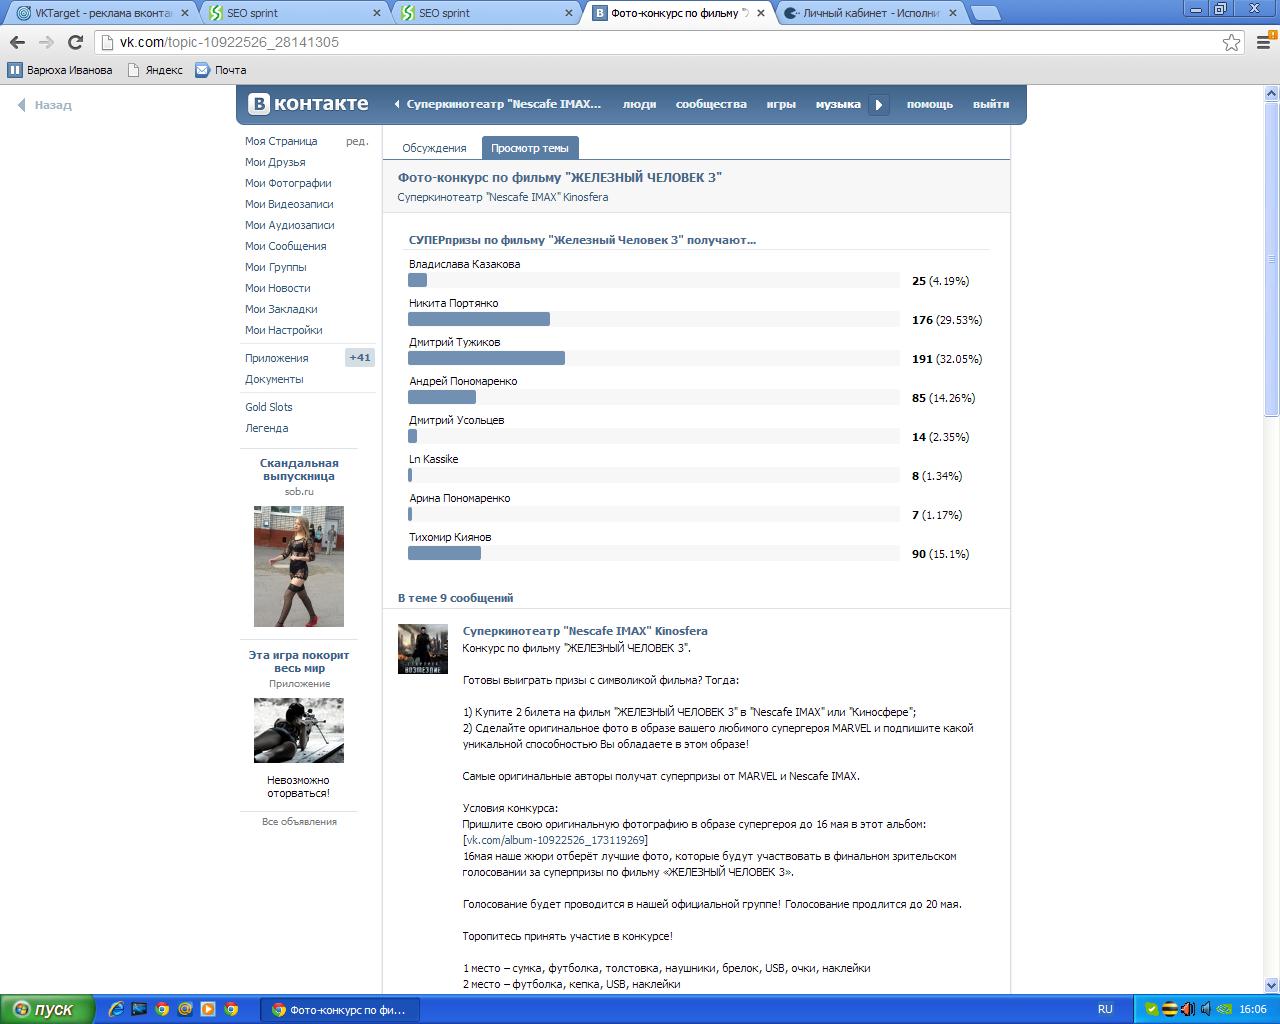Image resolution: width=1280 pixels, height=1024 pixels.
Task: Open the Windows Start button
Action: (x=47, y=1009)
